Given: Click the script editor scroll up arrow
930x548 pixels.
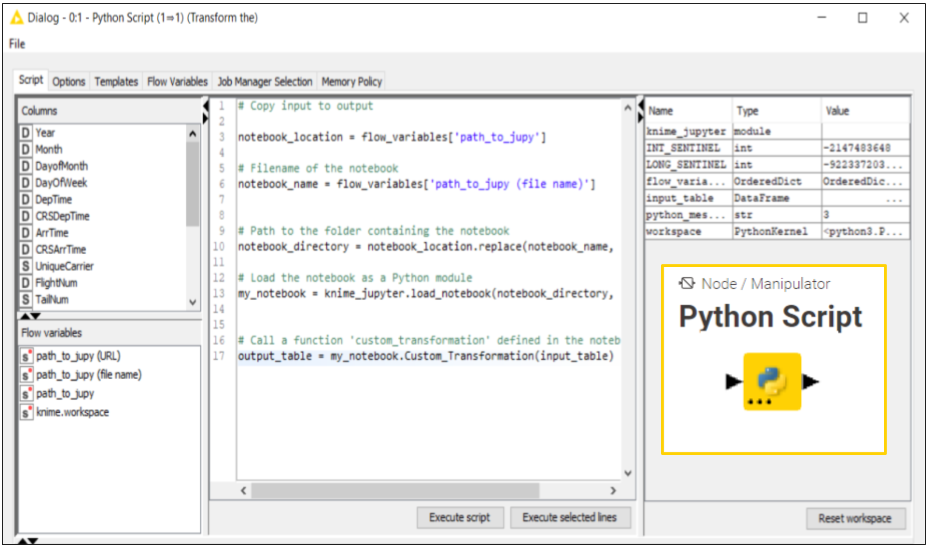Looking at the screenshot, I should [628, 107].
